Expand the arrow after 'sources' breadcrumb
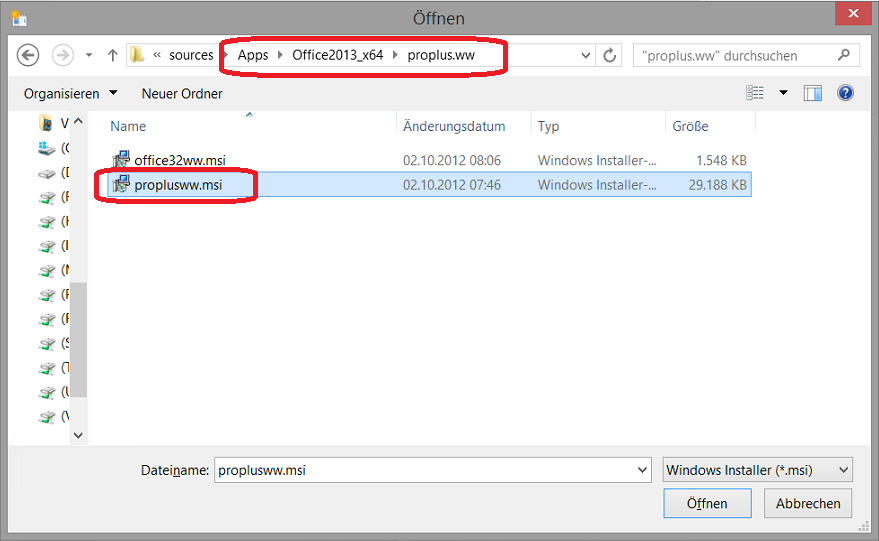Viewport: 879px width, 541px height. (x=225, y=55)
